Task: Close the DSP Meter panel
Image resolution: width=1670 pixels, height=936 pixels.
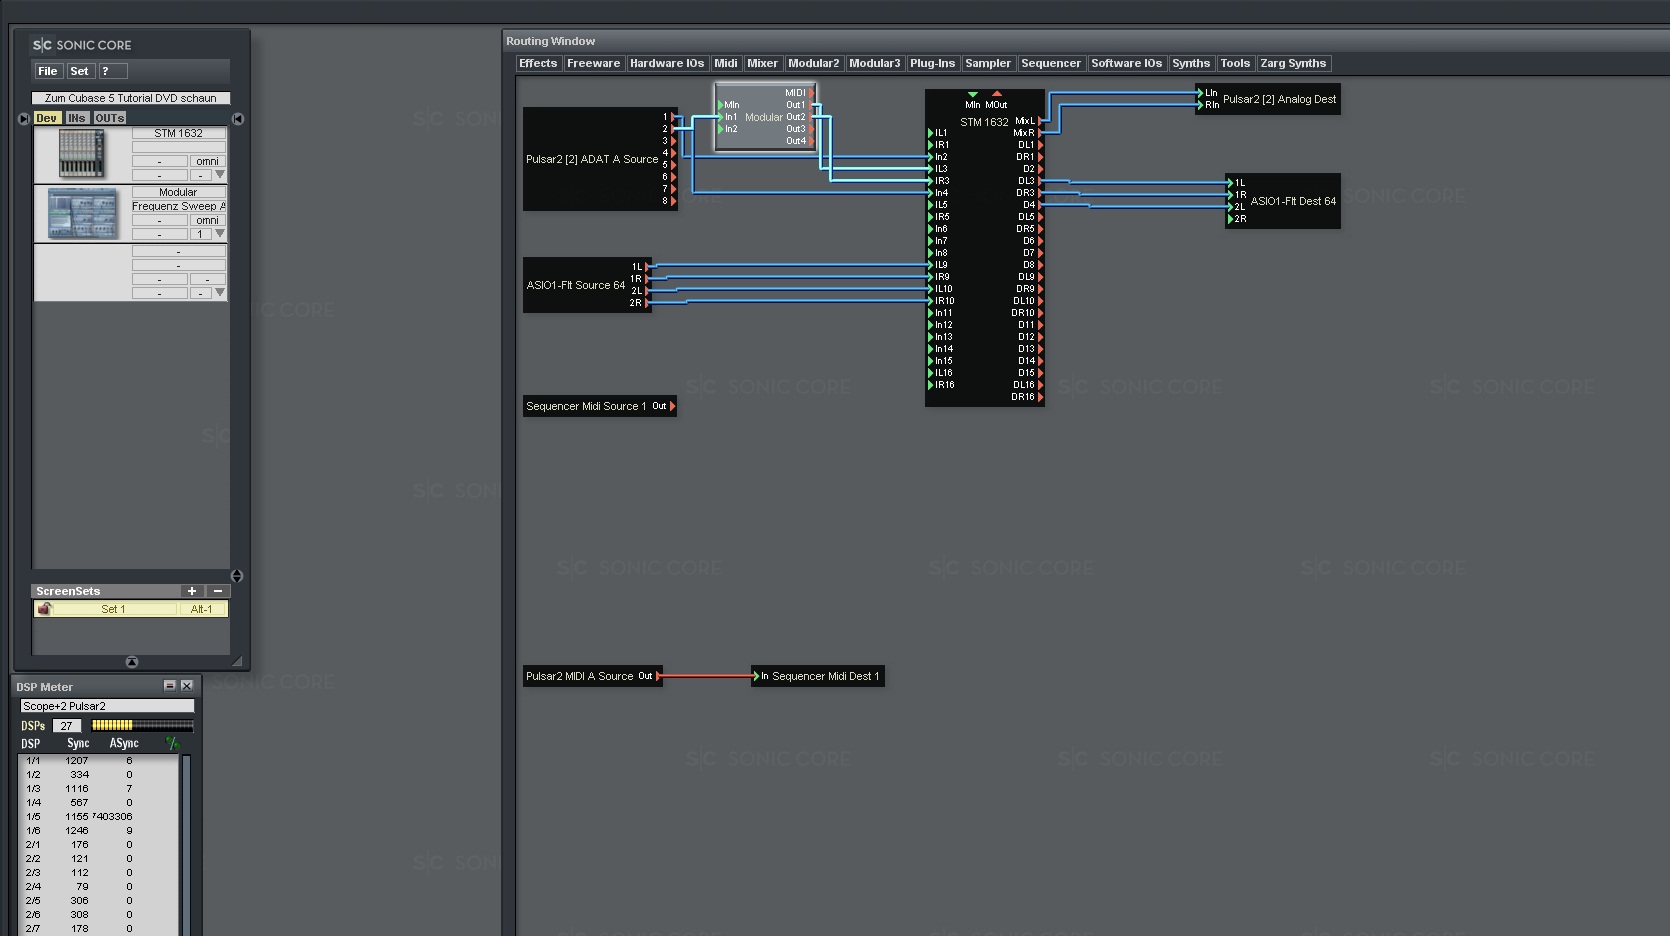Action: point(187,686)
